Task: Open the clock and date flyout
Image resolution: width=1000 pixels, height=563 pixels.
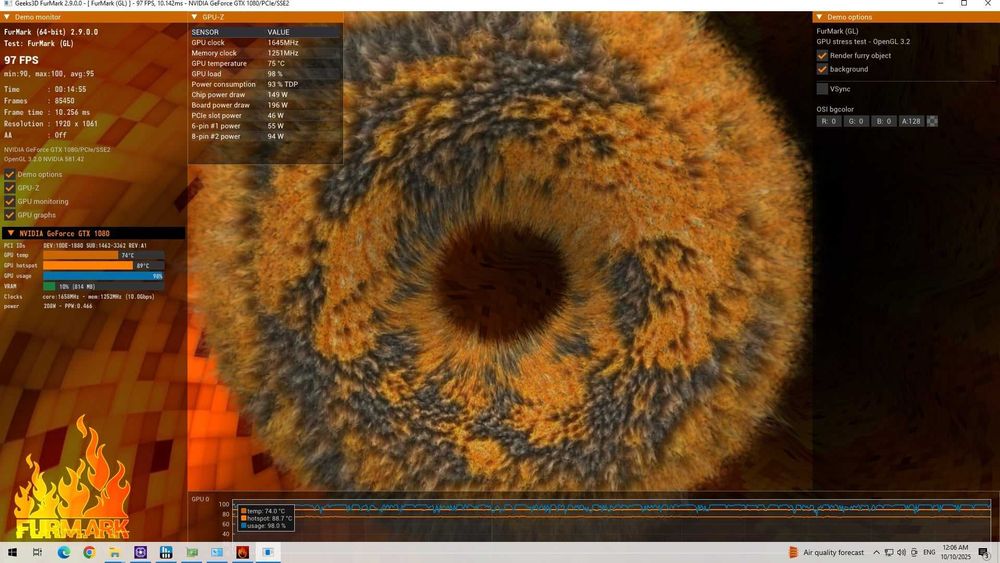Action: [955, 552]
